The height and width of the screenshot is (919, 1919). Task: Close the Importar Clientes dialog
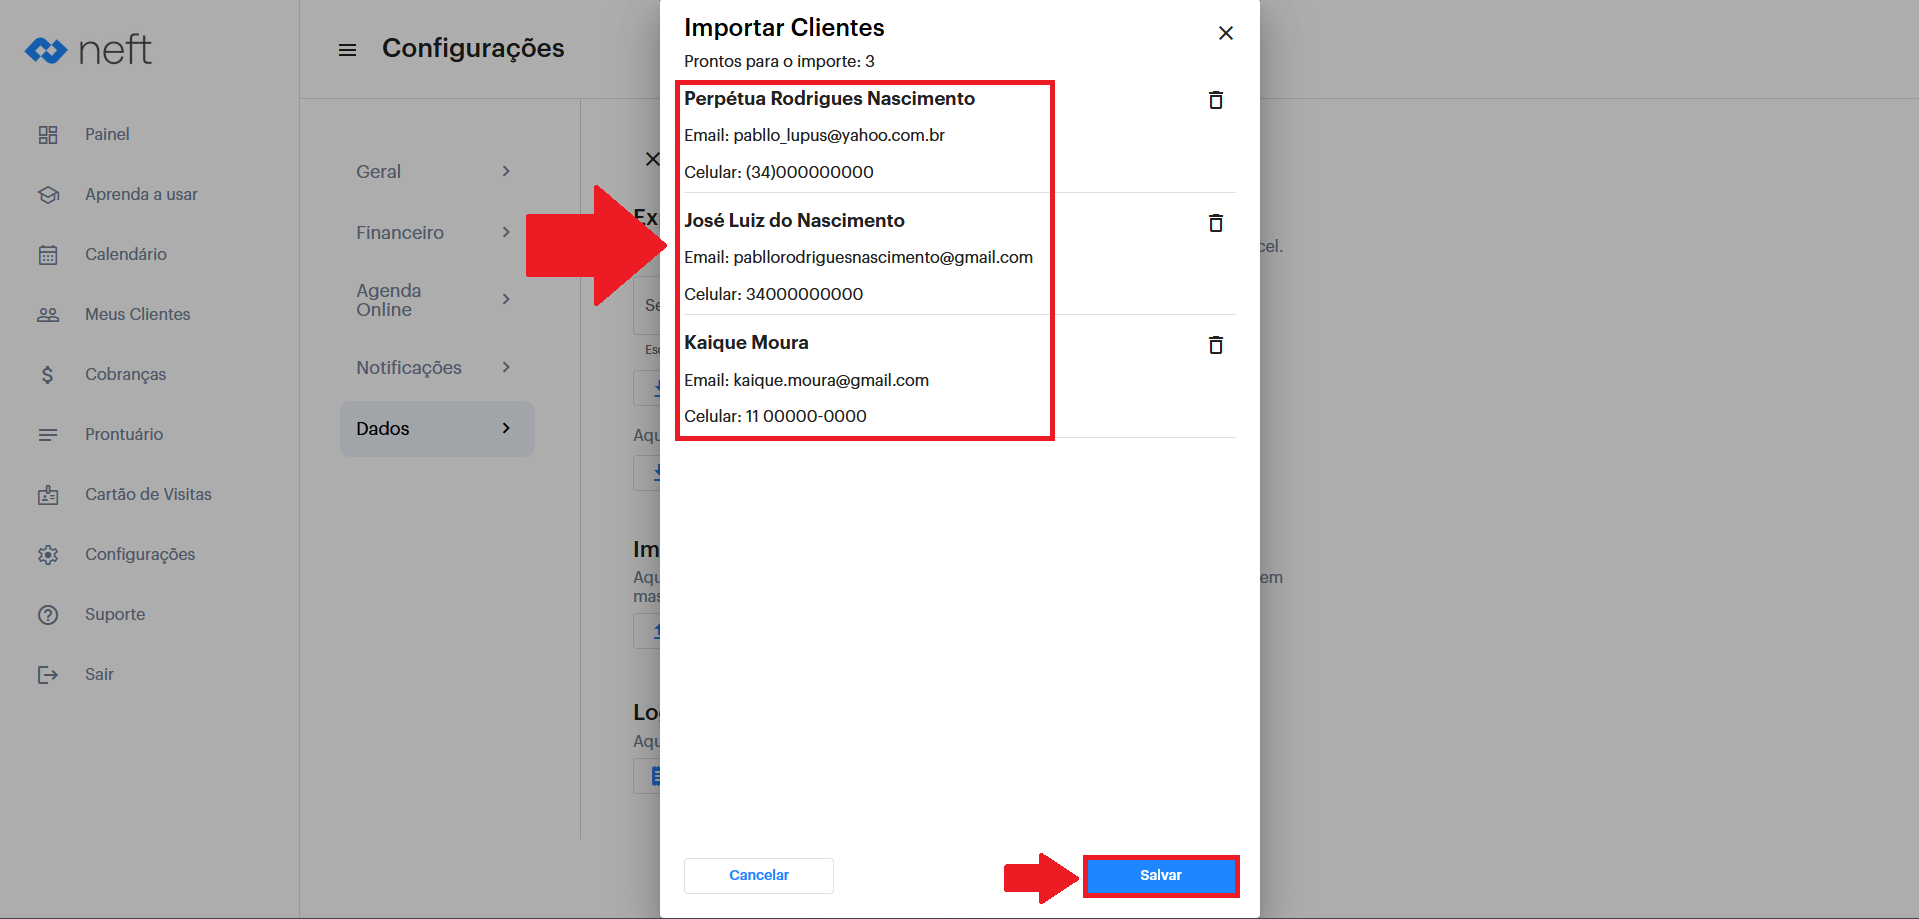coord(1225,33)
